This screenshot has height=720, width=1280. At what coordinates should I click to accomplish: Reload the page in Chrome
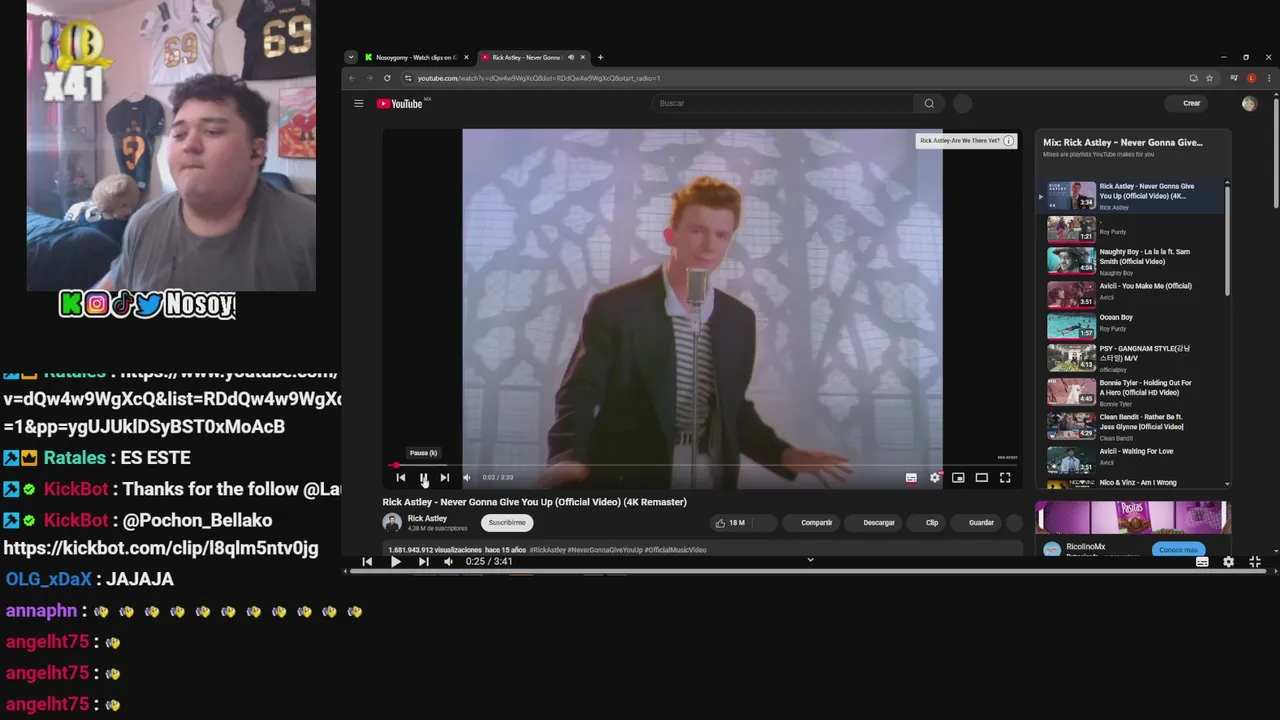pos(387,78)
